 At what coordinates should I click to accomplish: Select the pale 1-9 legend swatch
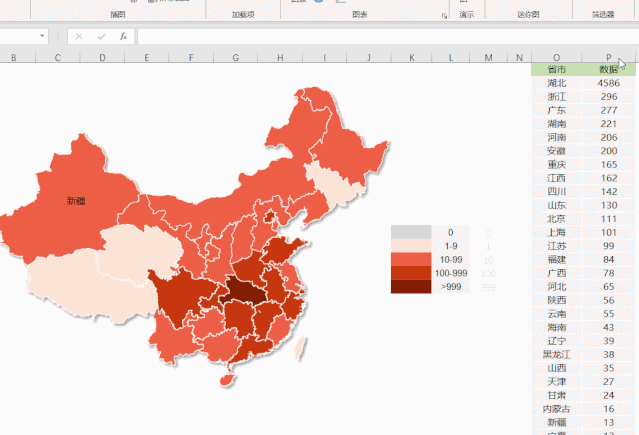pos(411,246)
